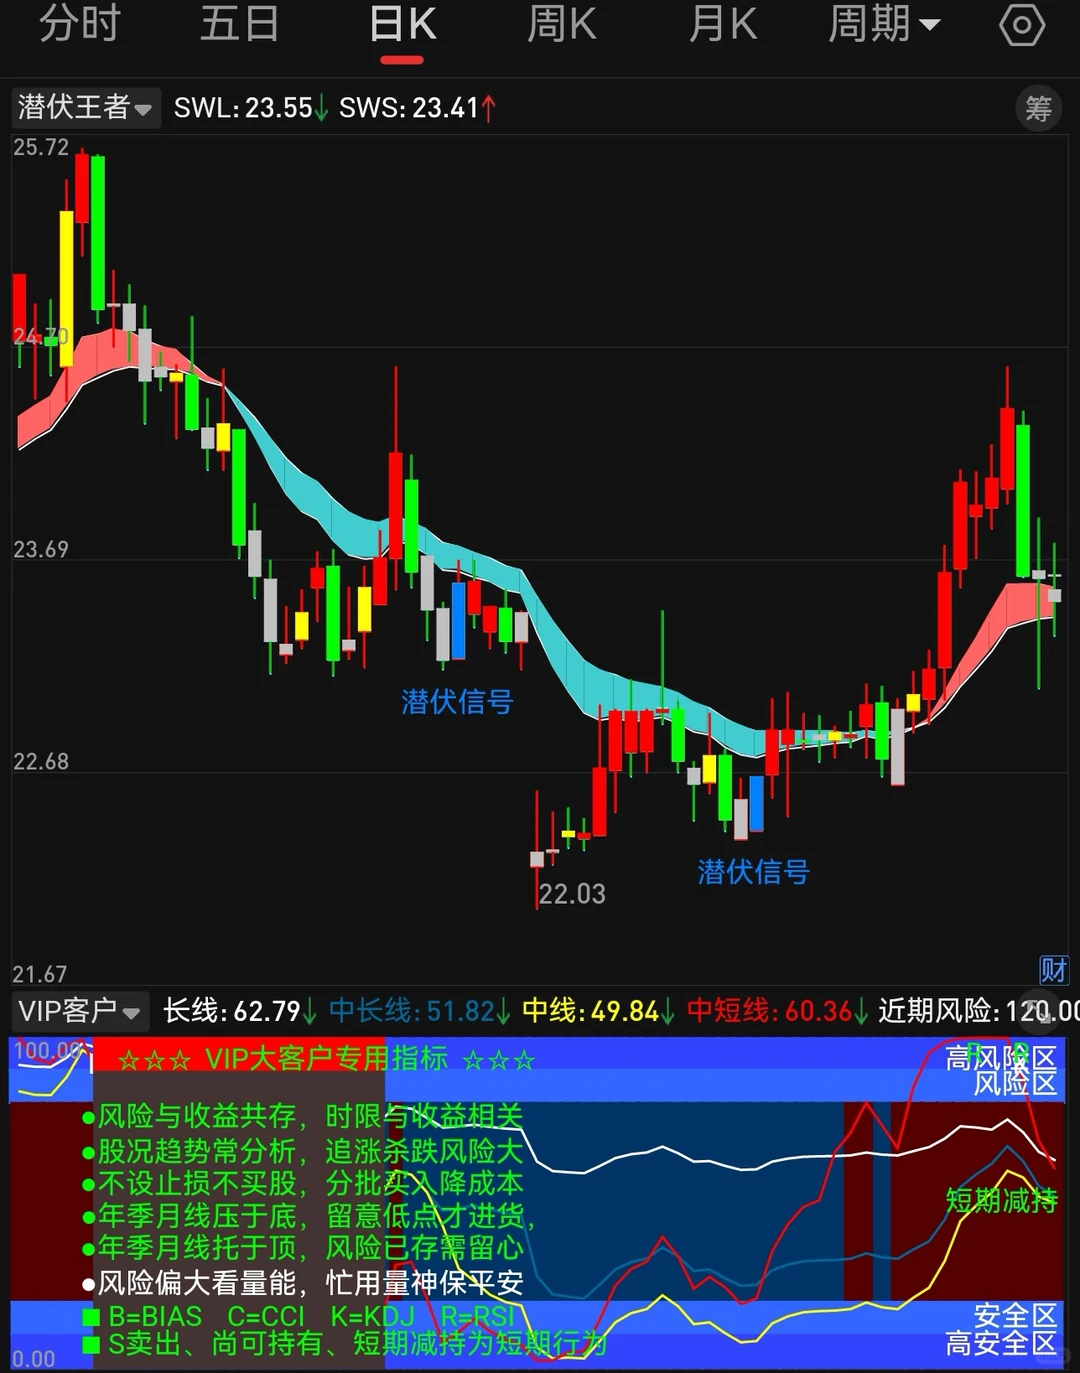This screenshot has height=1373, width=1080.
Task: Click the 风险与收益共存 tip line
Action: coord(302,1117)
